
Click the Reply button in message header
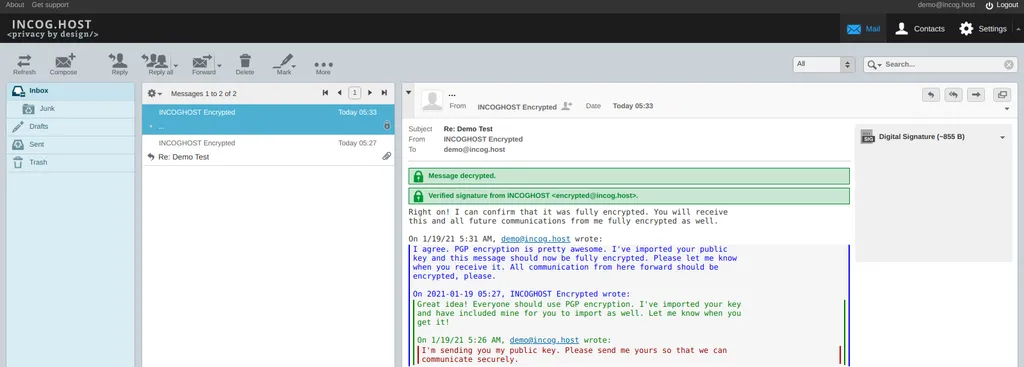coord(931,95)
